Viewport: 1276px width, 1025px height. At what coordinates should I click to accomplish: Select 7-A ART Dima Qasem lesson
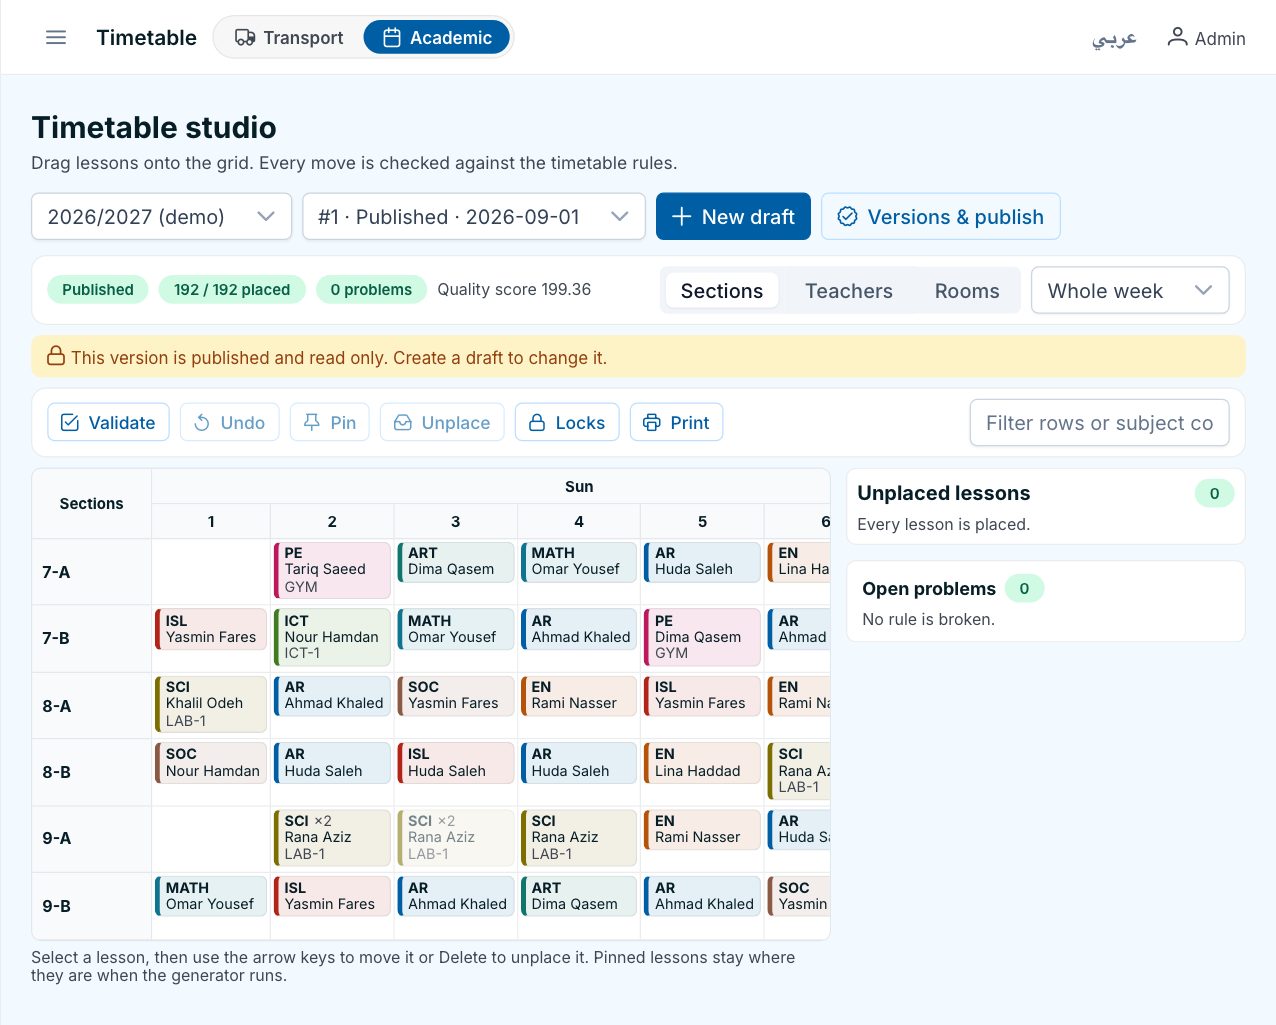[x=456, y=561]
